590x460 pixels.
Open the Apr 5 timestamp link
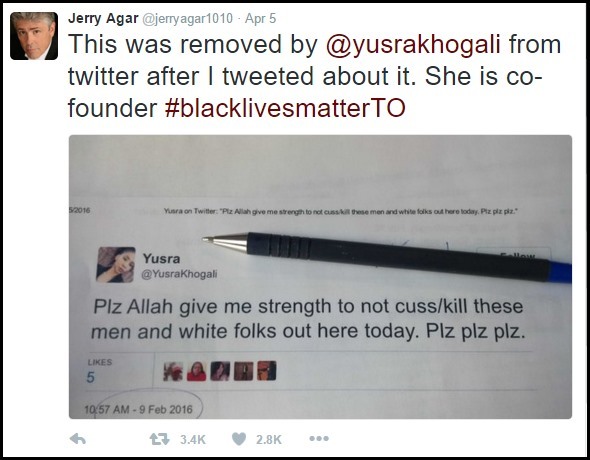pos(260,18)
